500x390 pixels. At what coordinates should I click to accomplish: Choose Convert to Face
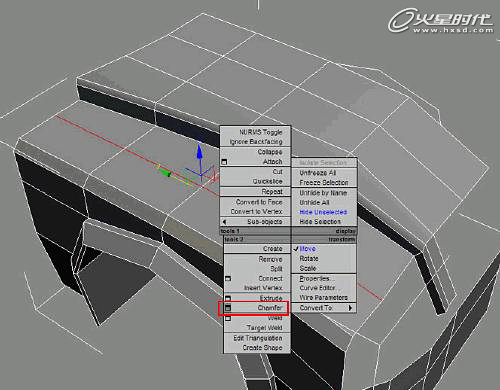(x=259, y=202)
